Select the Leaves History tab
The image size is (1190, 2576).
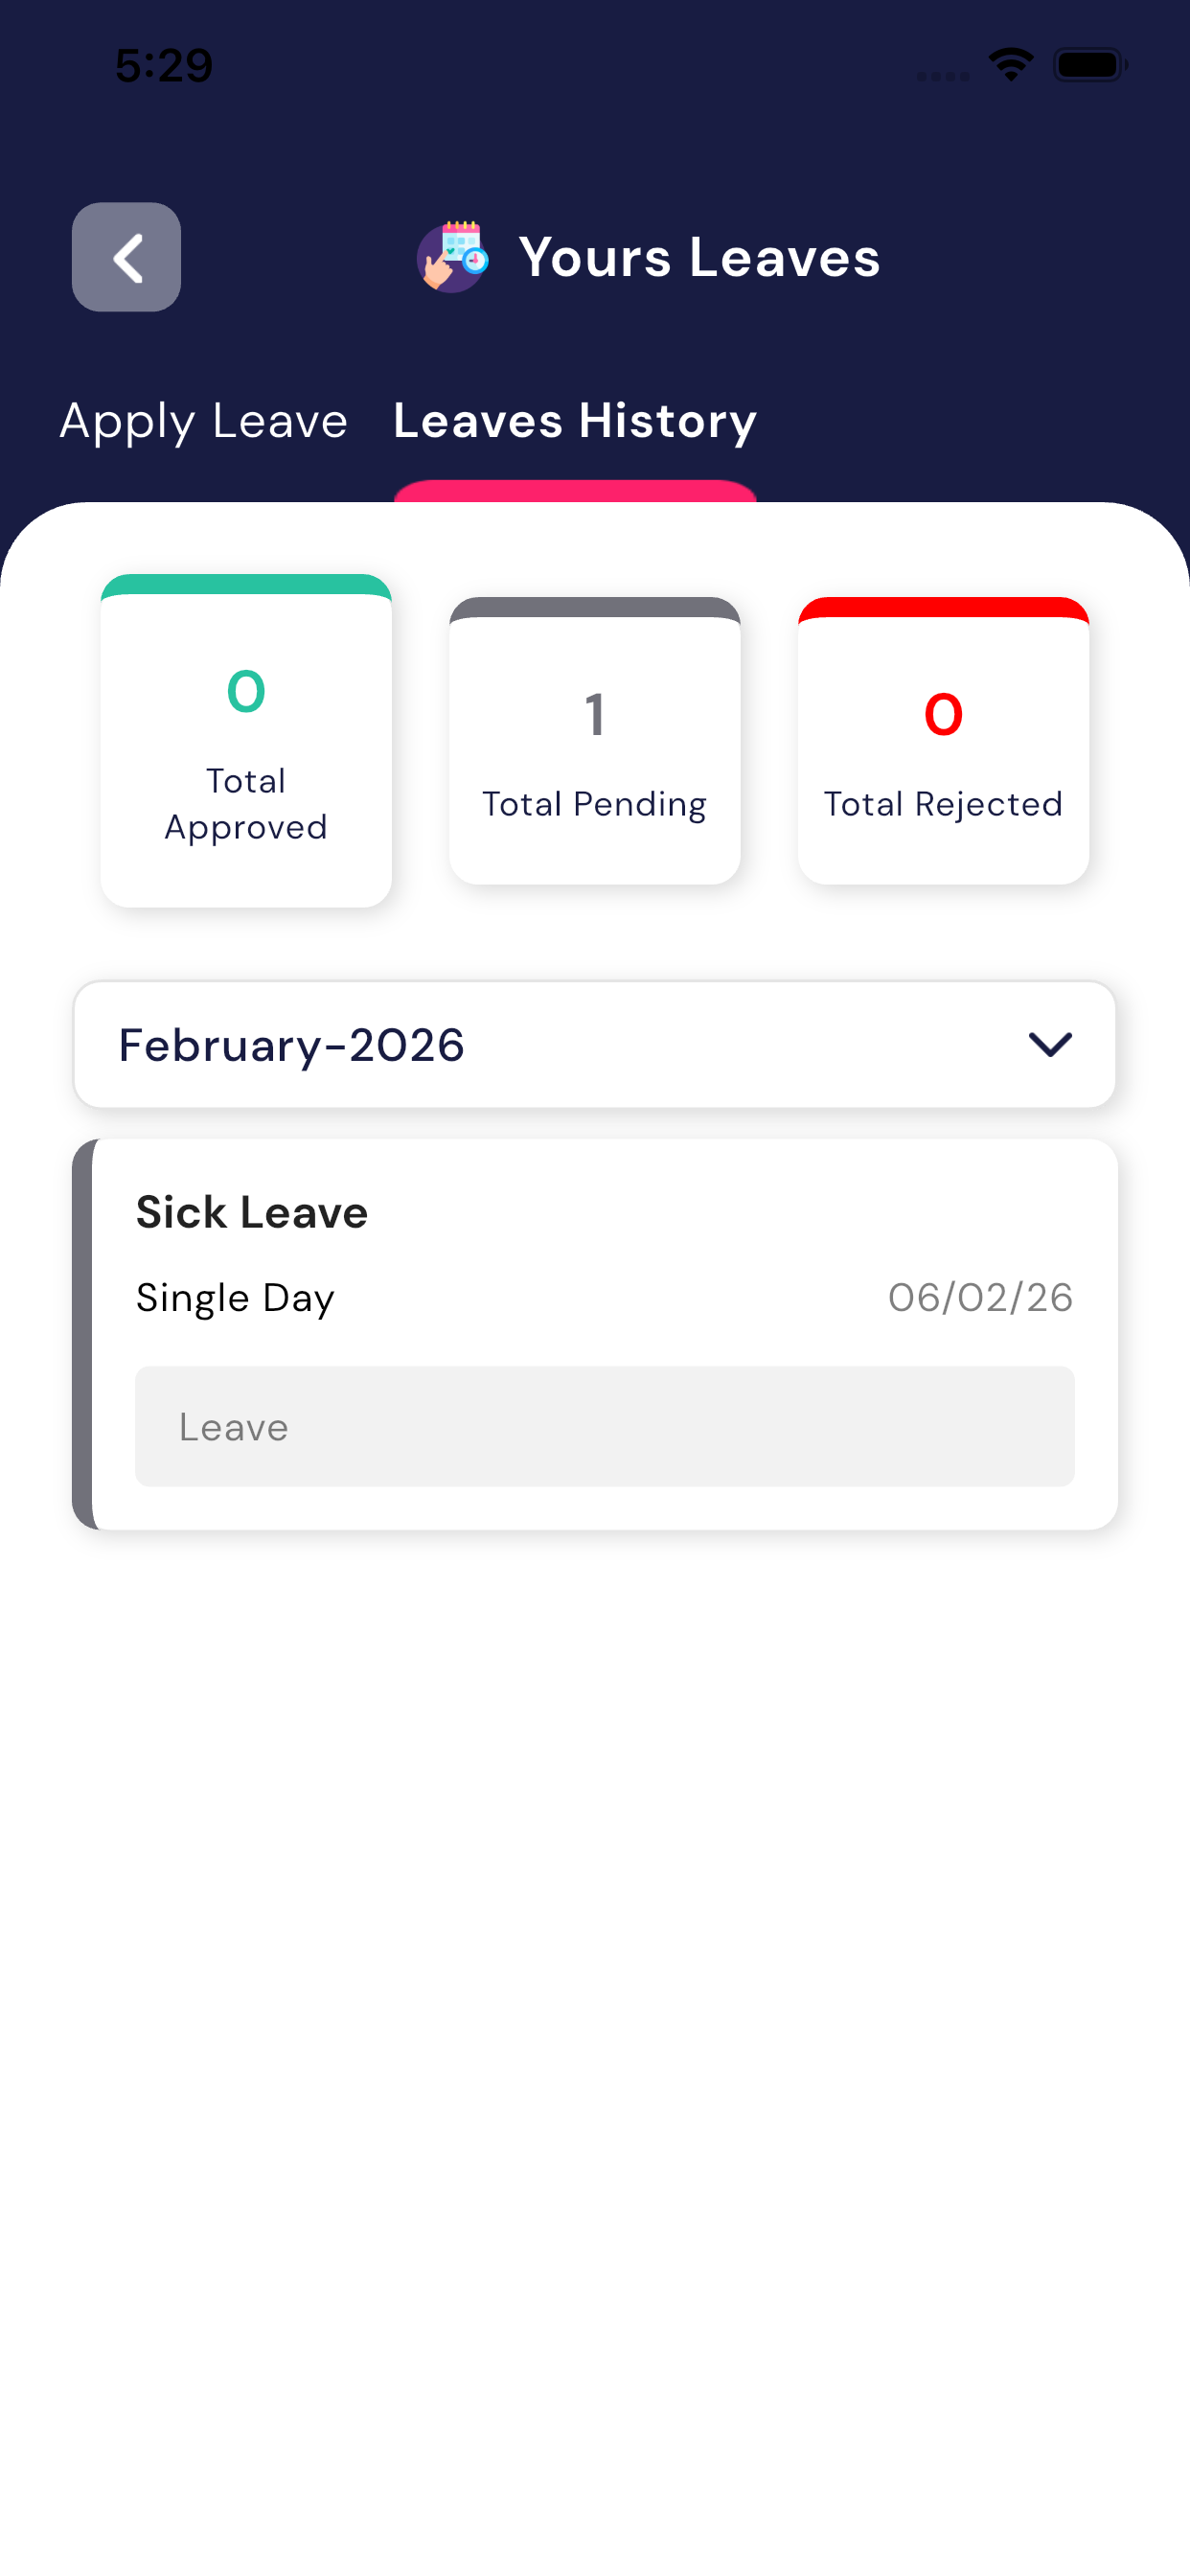click(575, 421)
